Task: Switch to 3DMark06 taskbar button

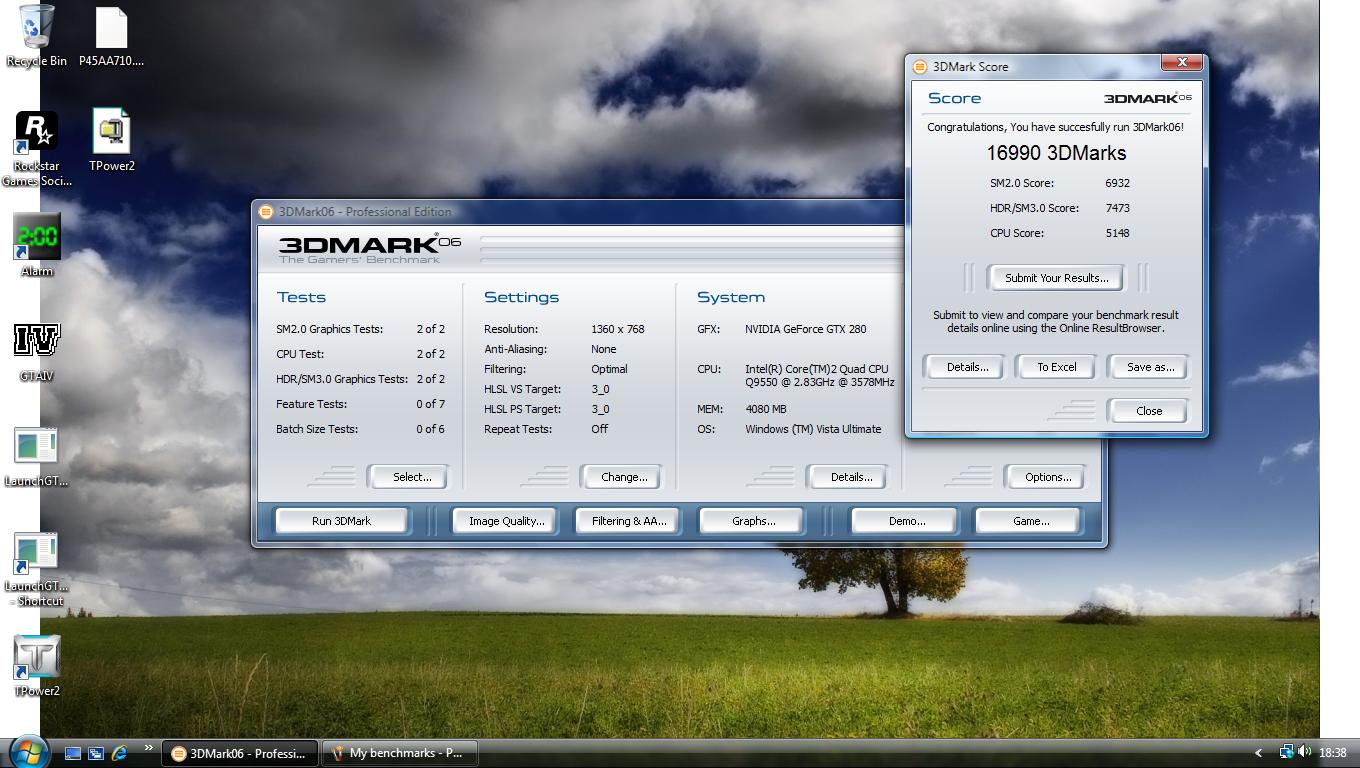Action: click(240, 753)
